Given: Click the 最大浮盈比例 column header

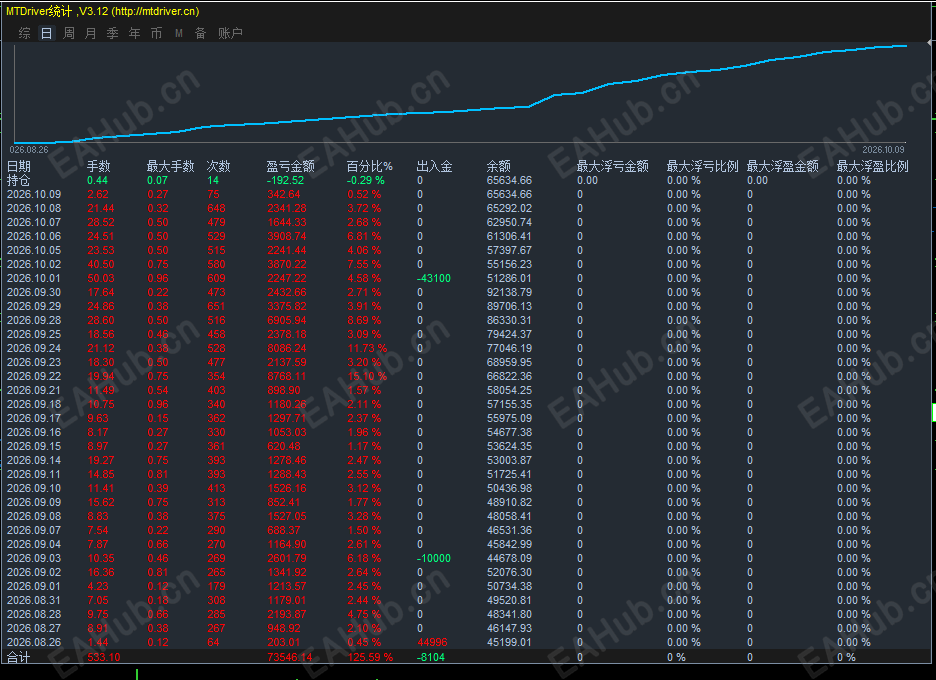Looking at the screenshot, I should (872, 167).
